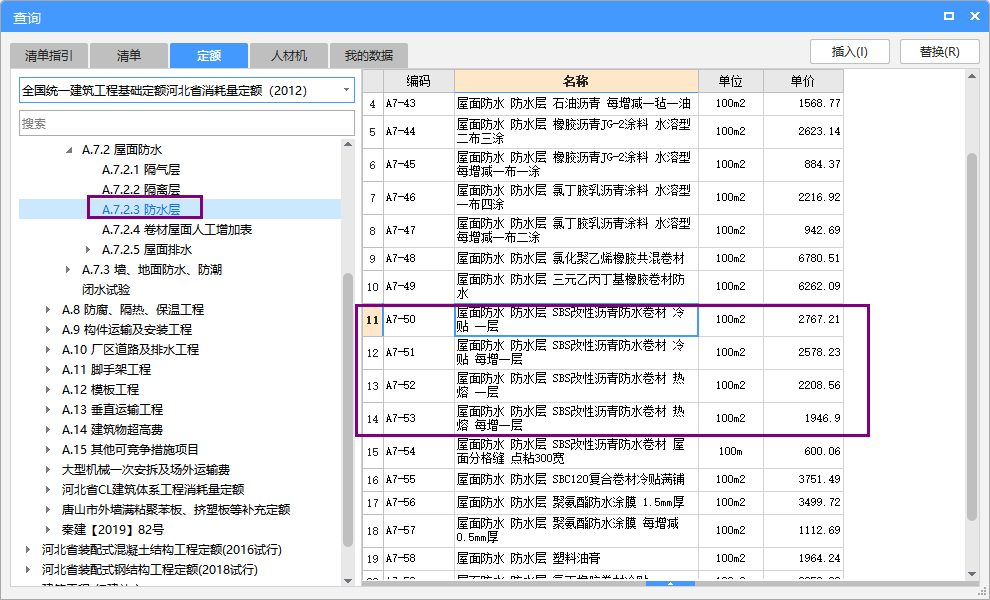Expand the A.10 厂区道路及排水工程 node

coord(48,350)
